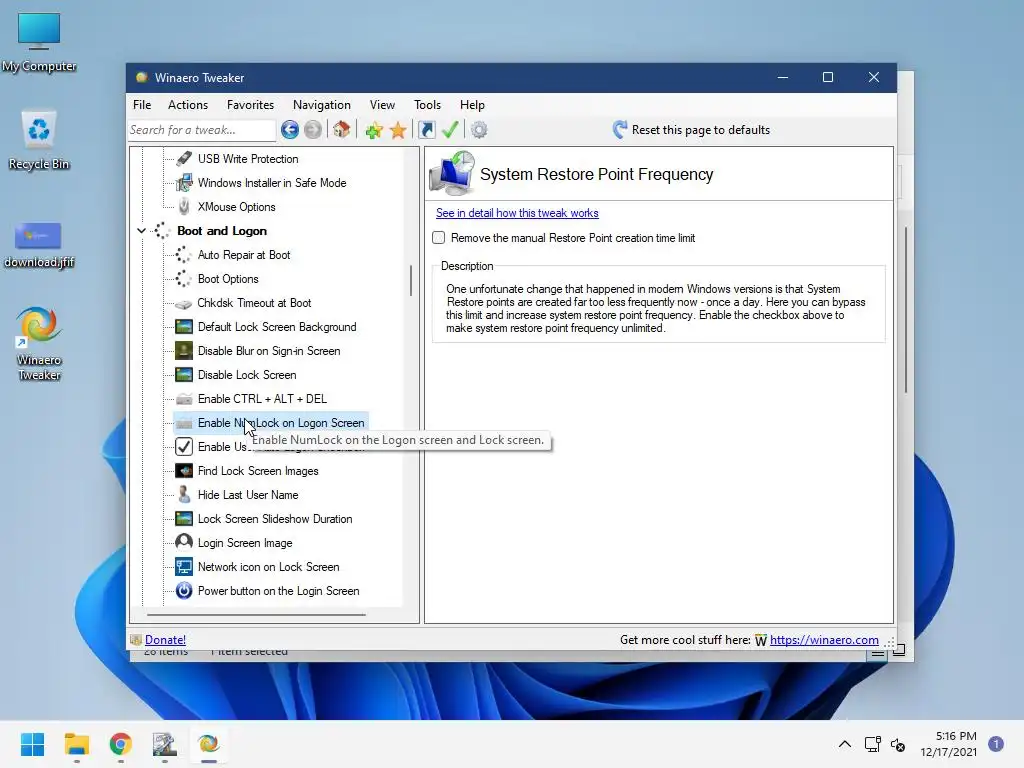Image resolution: width=1024 pixels, height=768 pixels.
Task: Click the Donate! link
Action: tap(165, 640)
